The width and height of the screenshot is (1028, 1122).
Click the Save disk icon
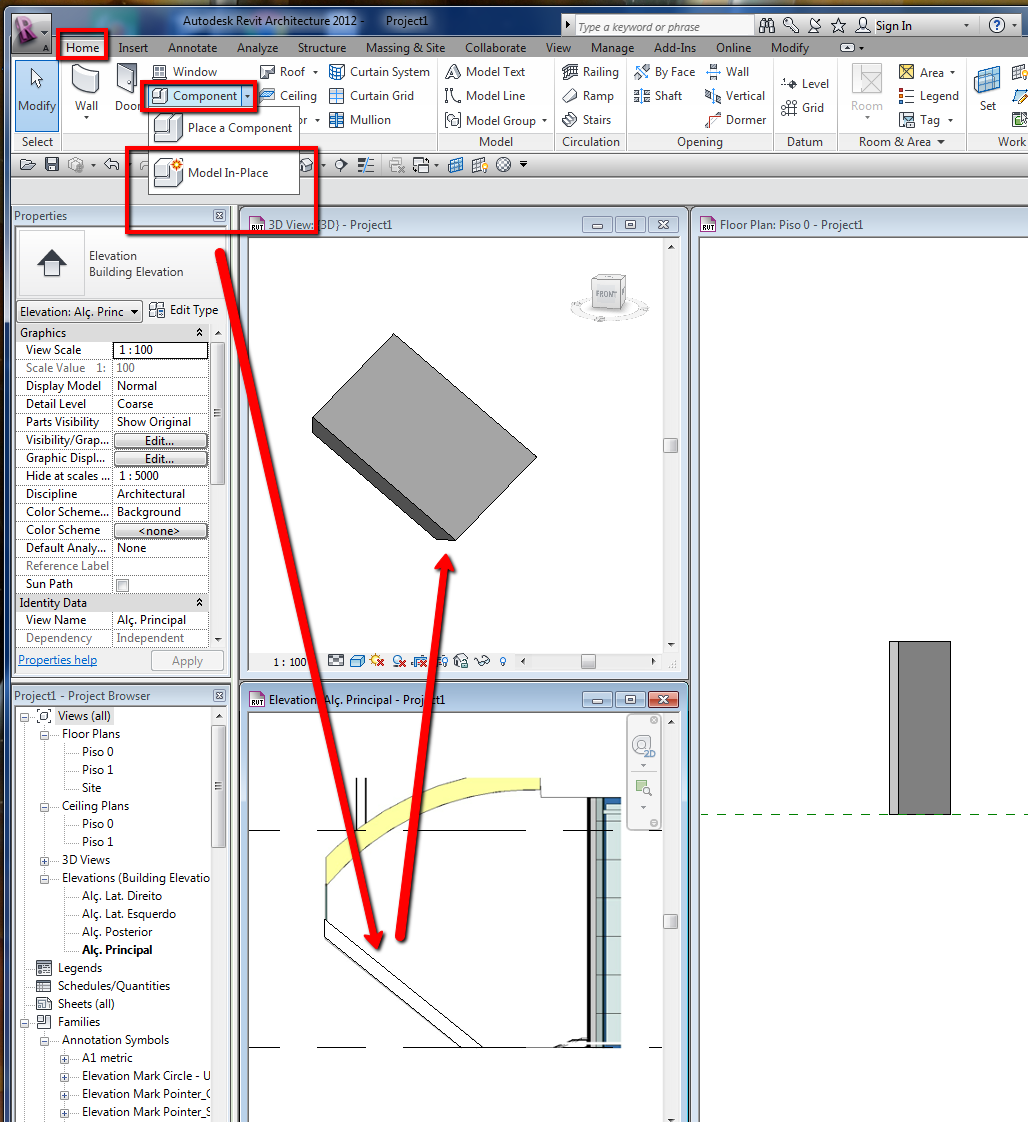point(52,165)
